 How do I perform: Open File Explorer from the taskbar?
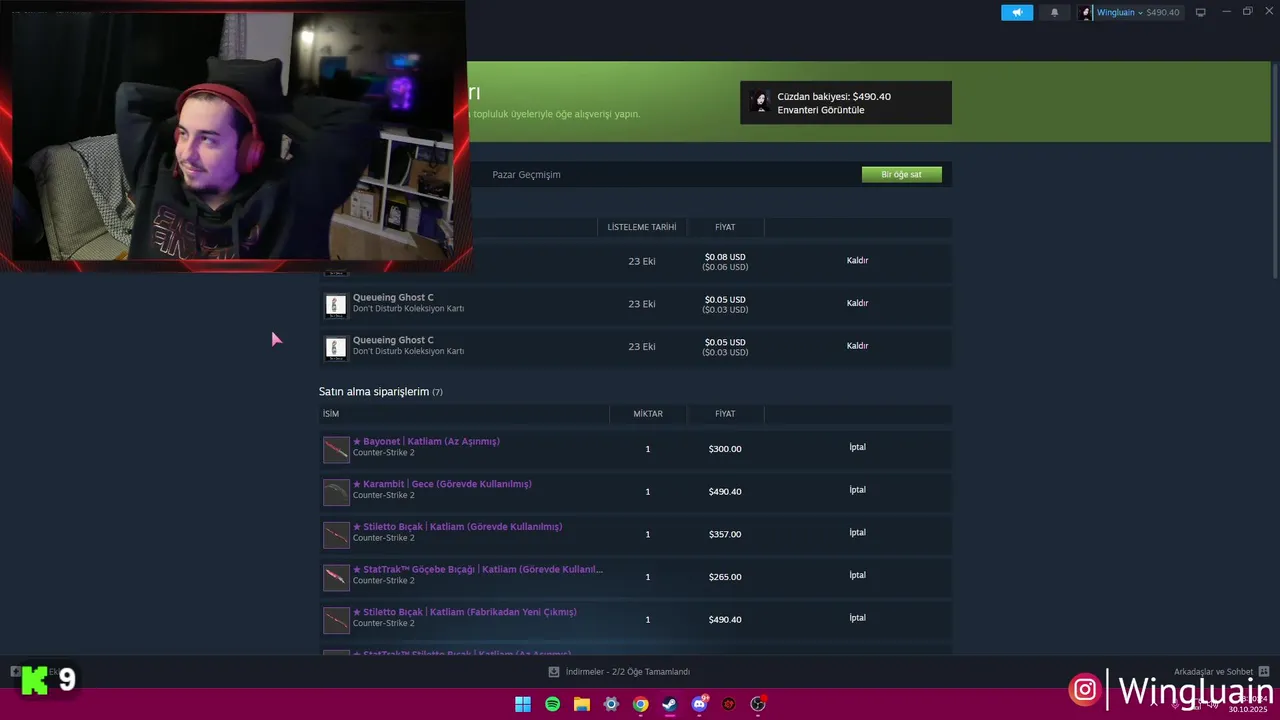tap(582, 704)
